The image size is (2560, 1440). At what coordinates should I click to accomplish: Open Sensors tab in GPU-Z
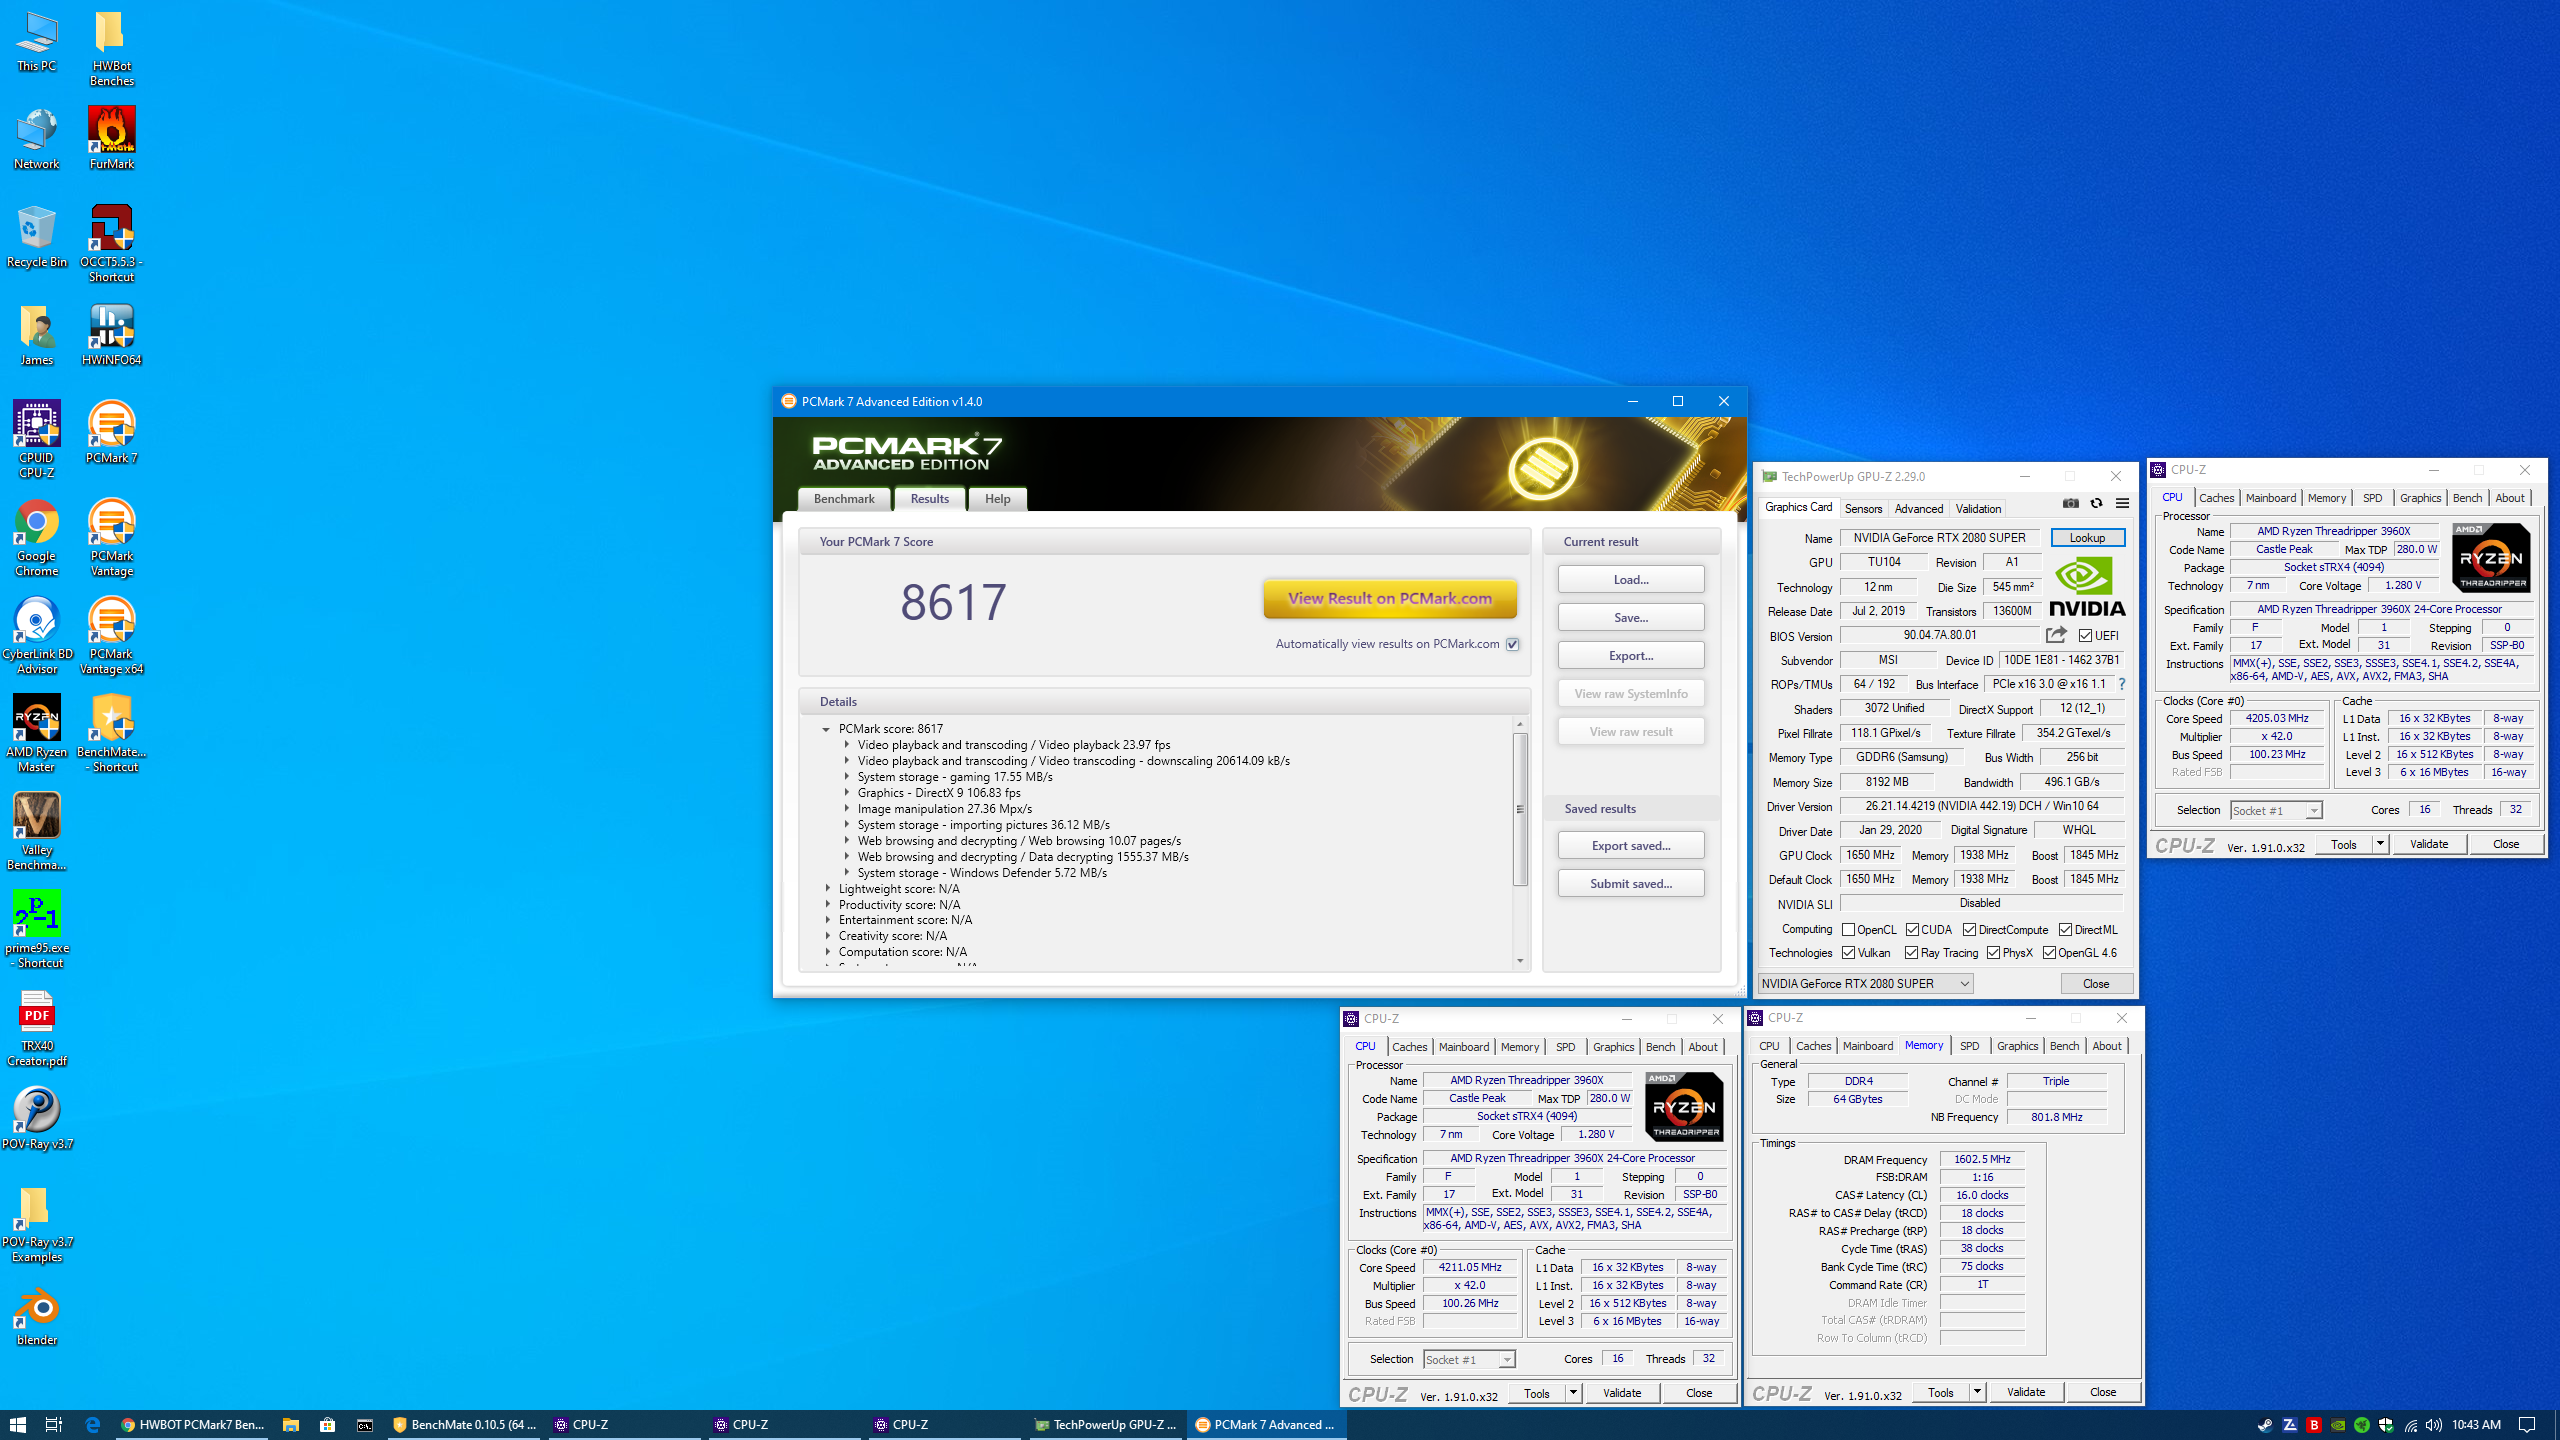pos(1863,508)
